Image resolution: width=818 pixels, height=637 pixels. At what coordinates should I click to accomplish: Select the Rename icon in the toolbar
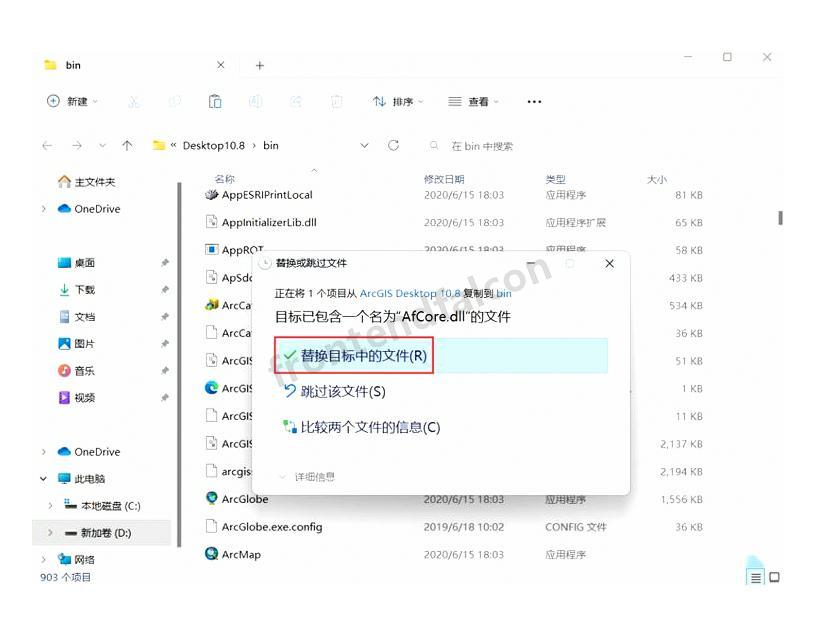pyautogui.click(x=255, y=101)
